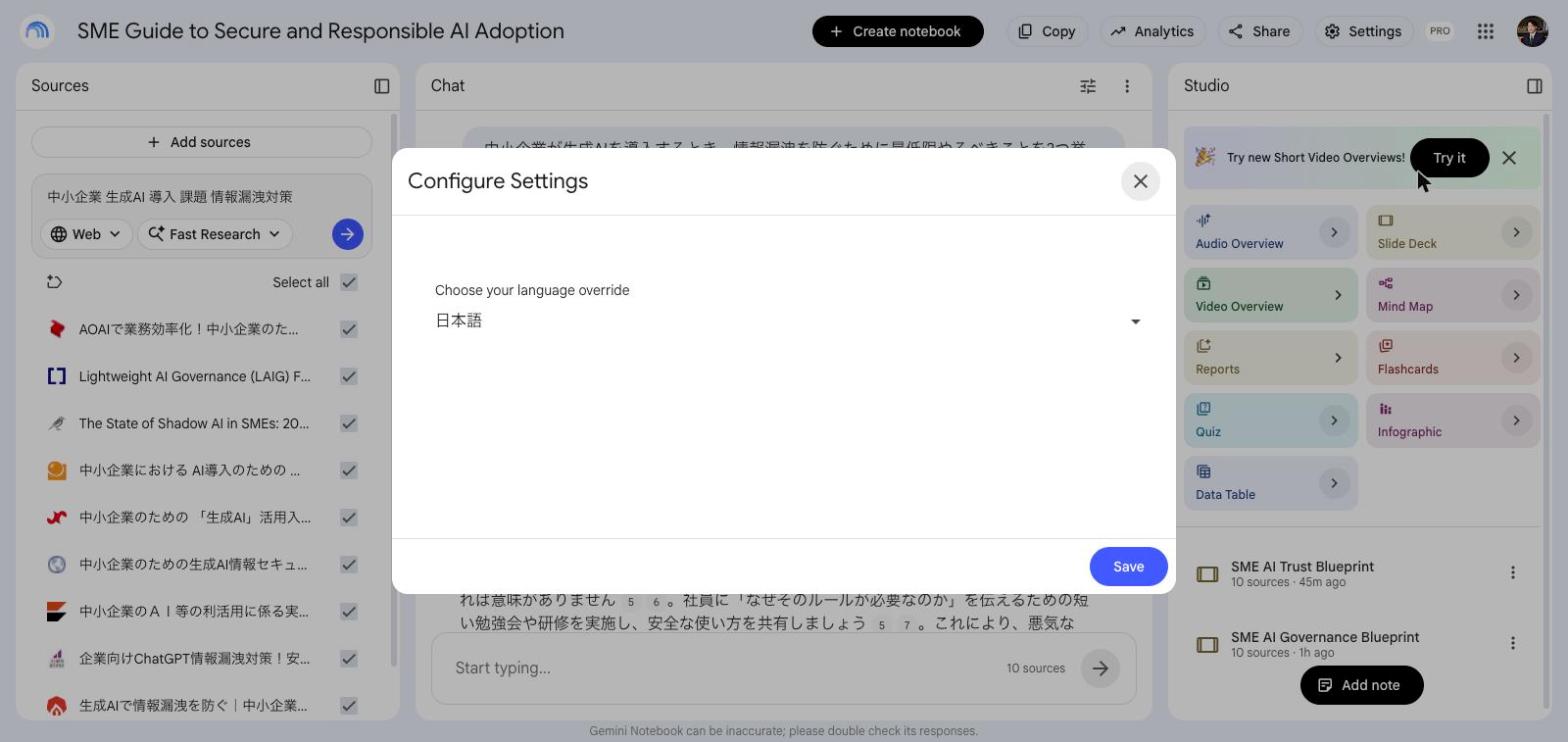
Task: Uncheck the Lightweight AI Governance source
Action: [349, 376]
